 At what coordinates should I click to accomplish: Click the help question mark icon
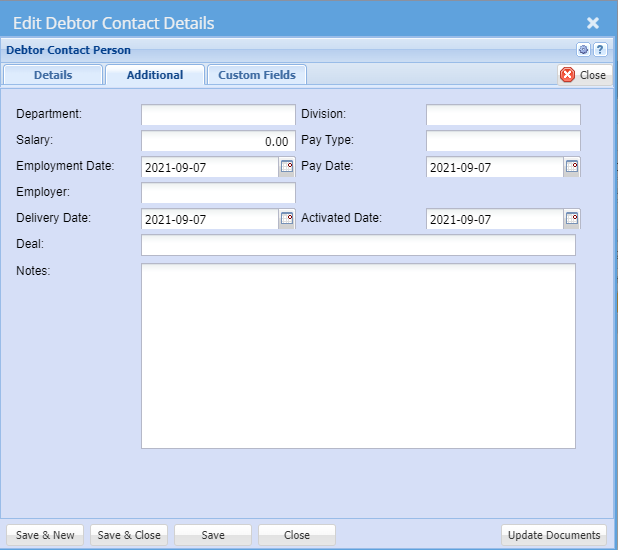pos(600,49)
